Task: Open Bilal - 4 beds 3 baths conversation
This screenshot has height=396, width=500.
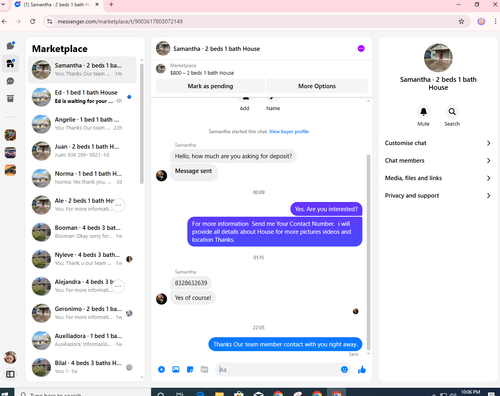Action: pyautogui.click(x=82, y=367)
